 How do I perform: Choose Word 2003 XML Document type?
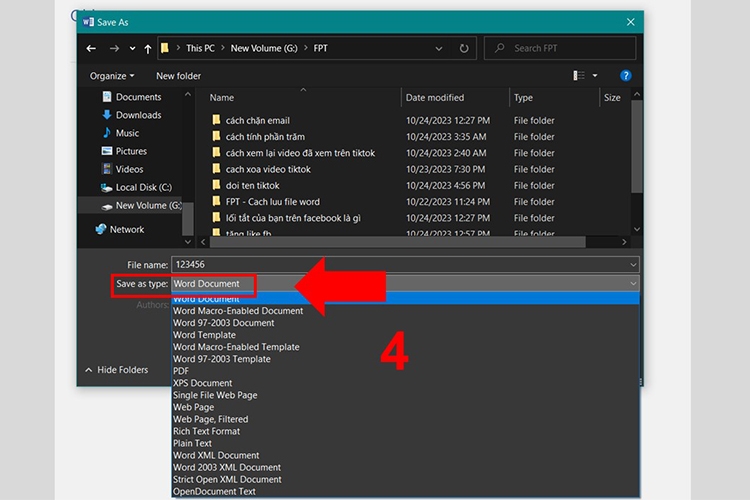click(405, 467)
